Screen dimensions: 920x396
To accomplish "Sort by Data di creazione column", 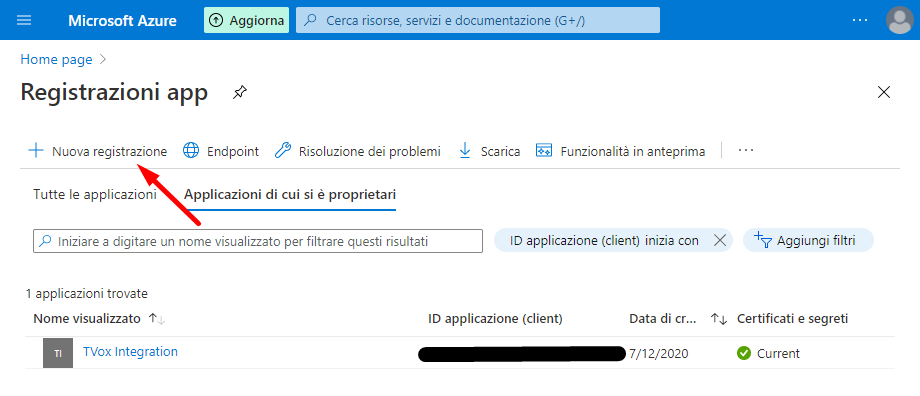I will 678,319.
